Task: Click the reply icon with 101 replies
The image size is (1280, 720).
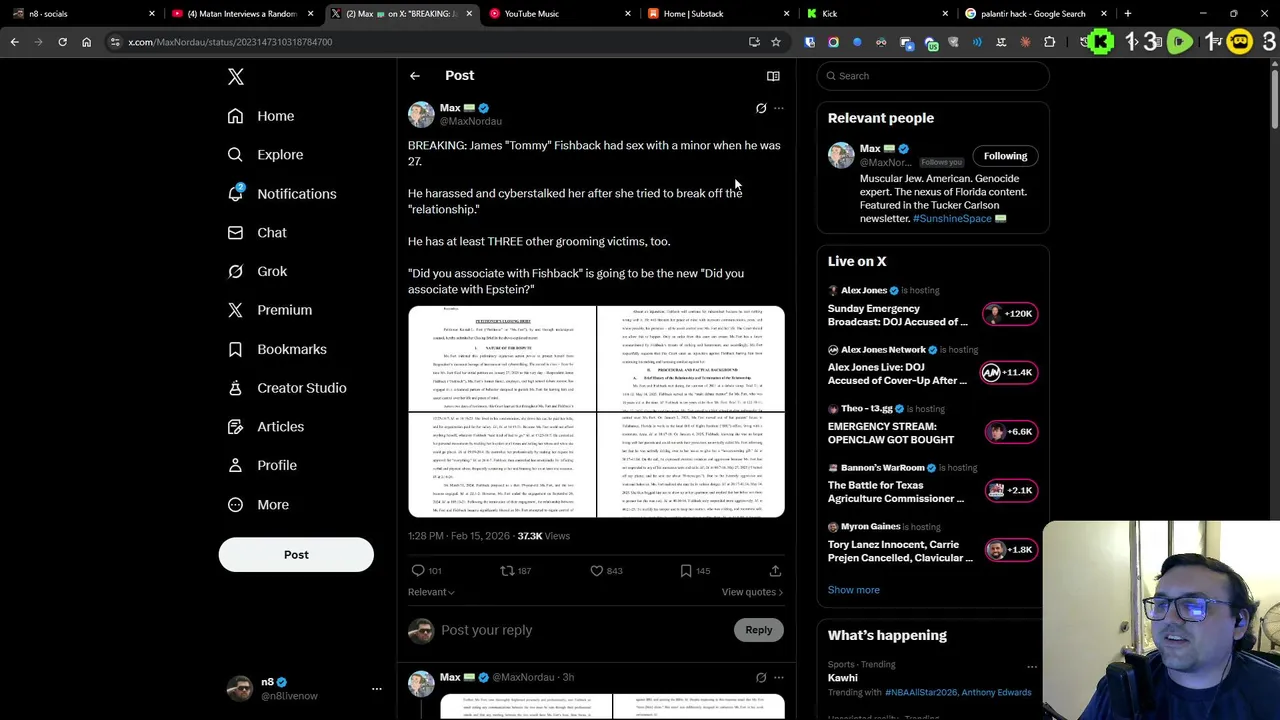Action: tap(418, 571)
